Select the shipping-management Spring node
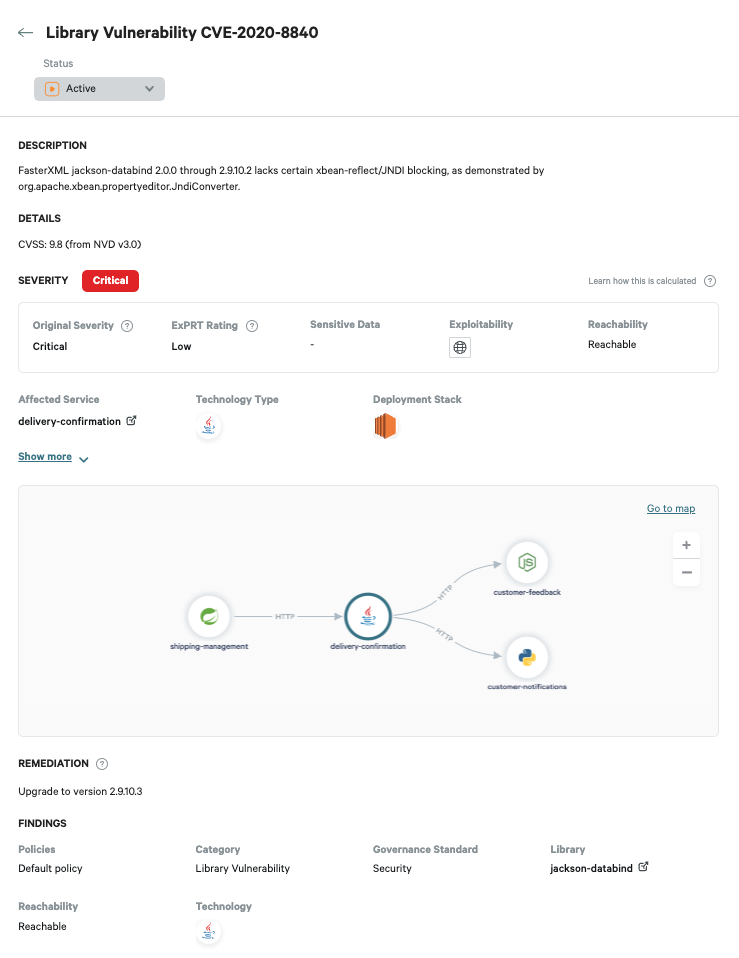The width and height of the screenshot is (739, 958). click(209, 616)
